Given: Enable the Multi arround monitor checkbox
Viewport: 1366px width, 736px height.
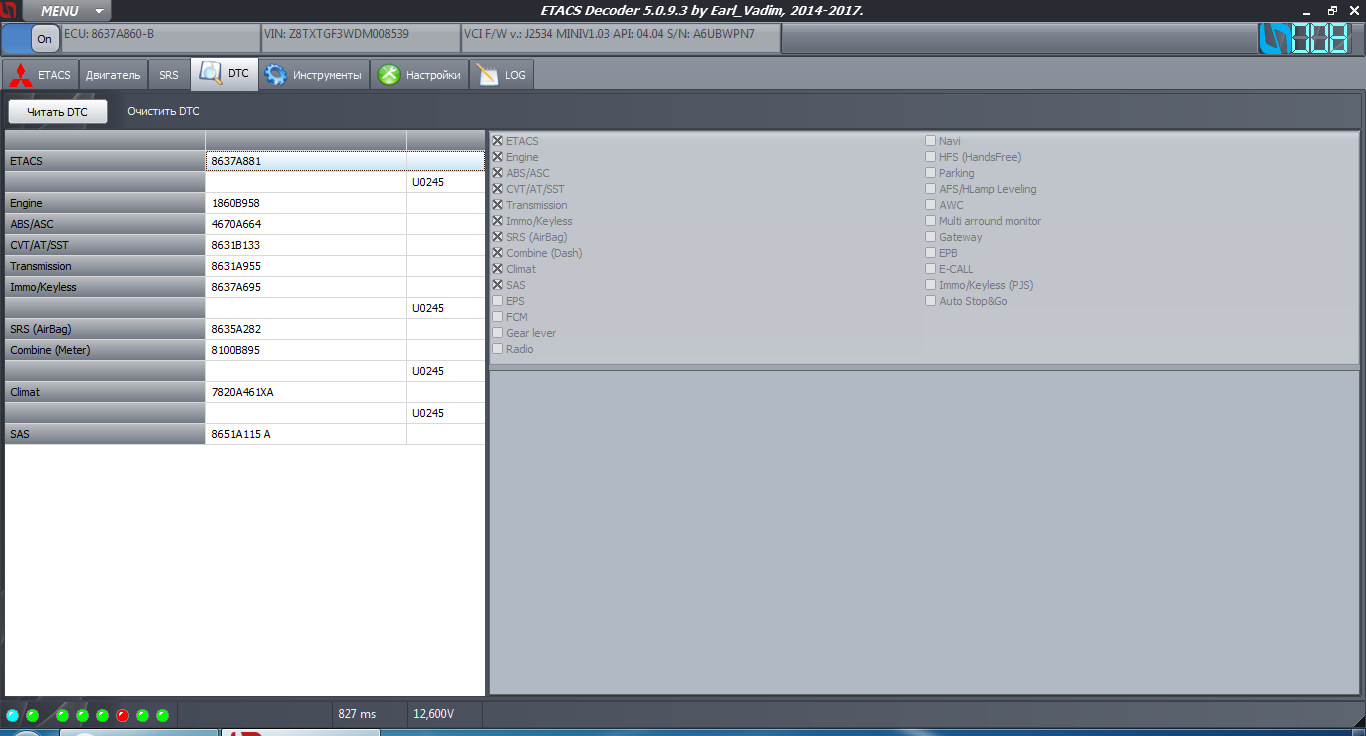Looking at the screenshot, I should coord(931,221).
